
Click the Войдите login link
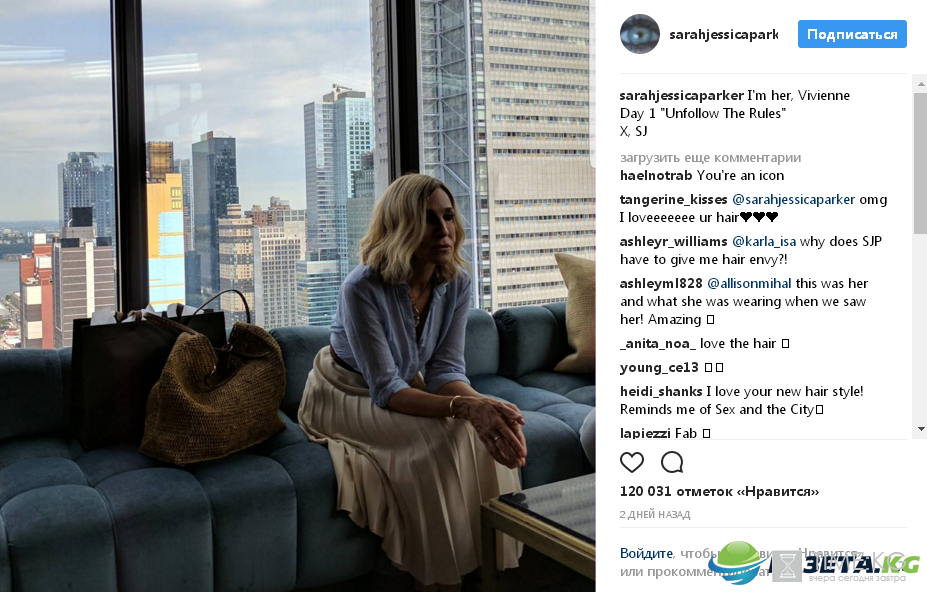tap(646, 554)
